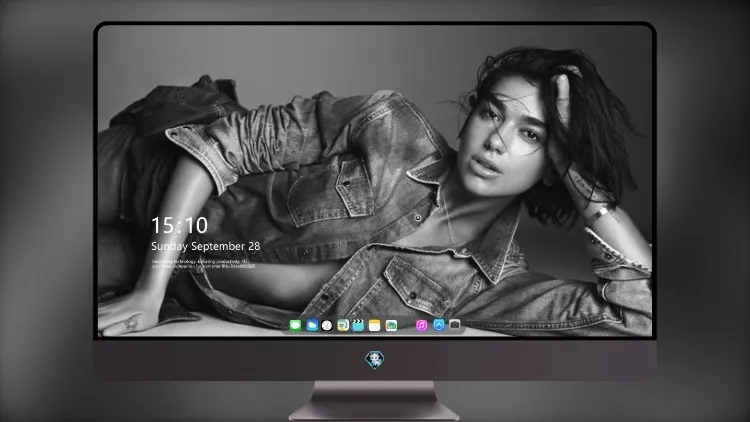Open the Camera app in the dock

(454, 324)
